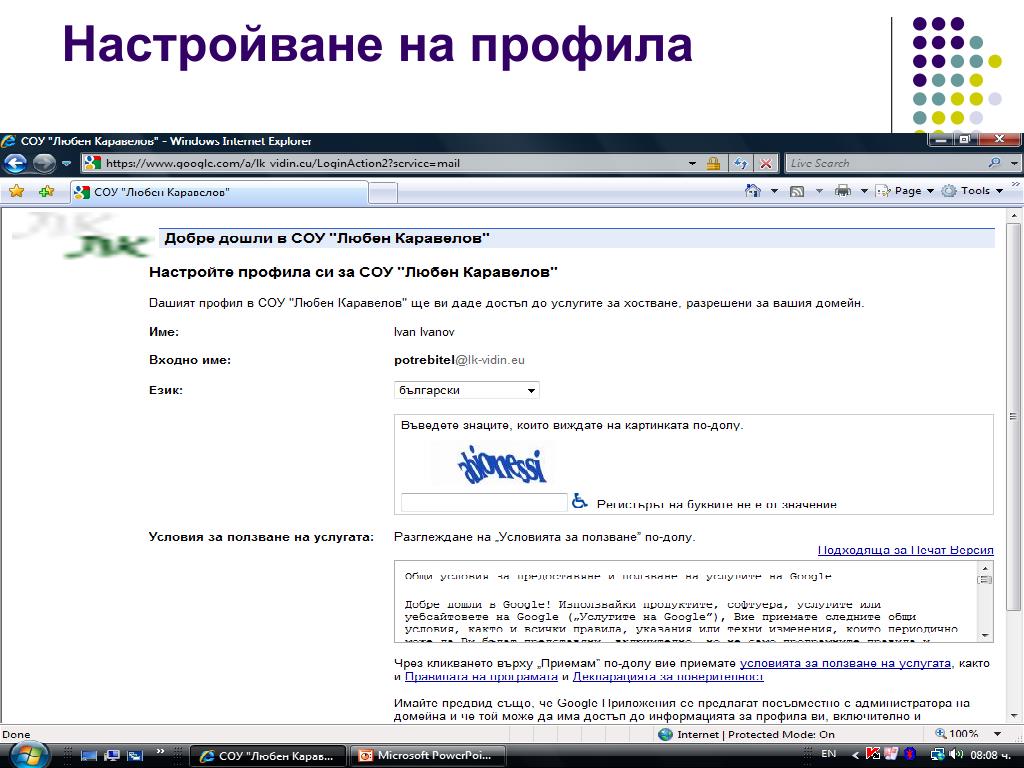Open the address bar history dropdown arrow
Viewport: 1024px width, 768px height.
pos(692,163)
